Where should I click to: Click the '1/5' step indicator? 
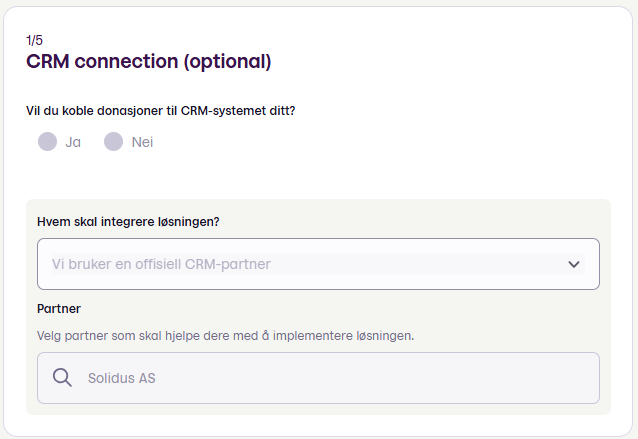(x=34, y=40)
